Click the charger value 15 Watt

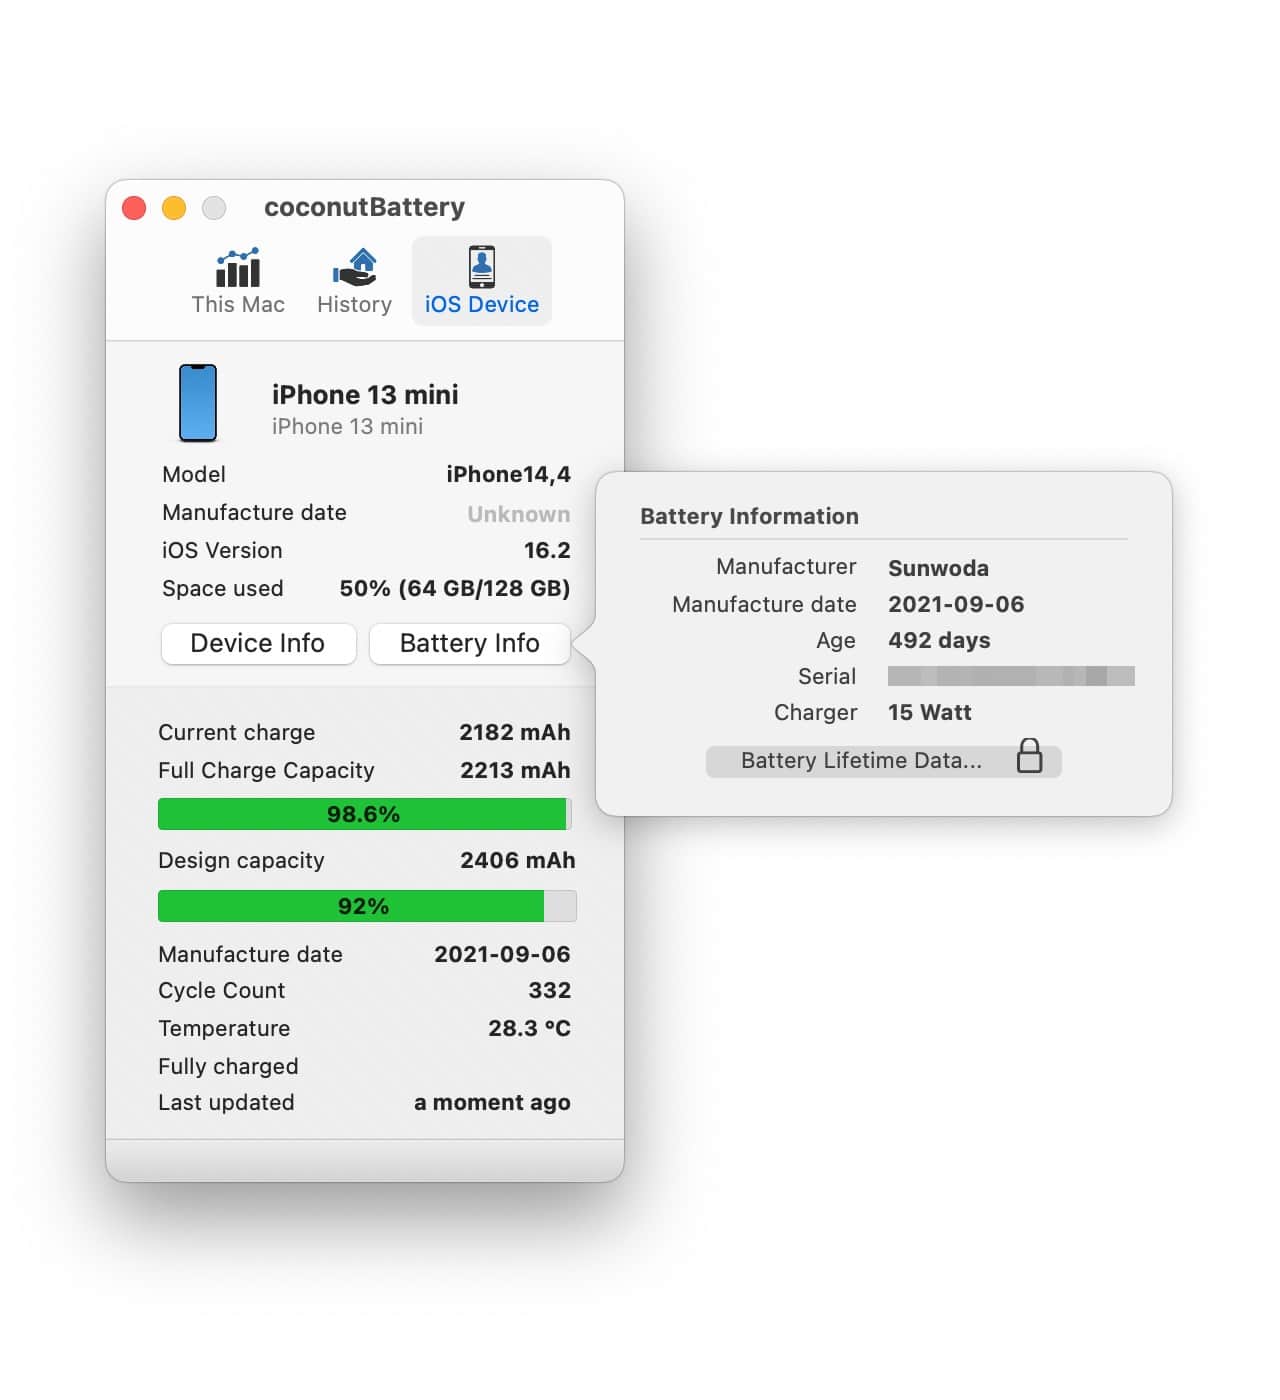pos(930,713)
